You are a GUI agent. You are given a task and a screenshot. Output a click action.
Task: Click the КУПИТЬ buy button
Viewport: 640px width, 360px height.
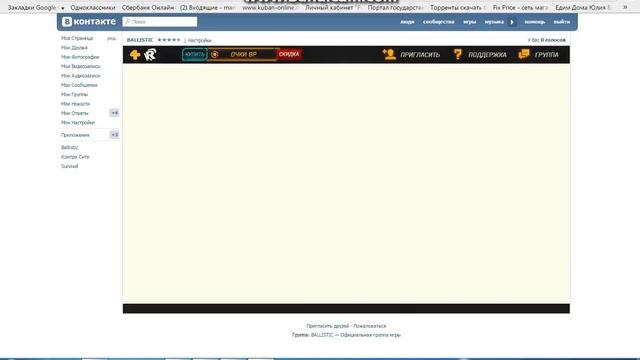tap(195, 54)
